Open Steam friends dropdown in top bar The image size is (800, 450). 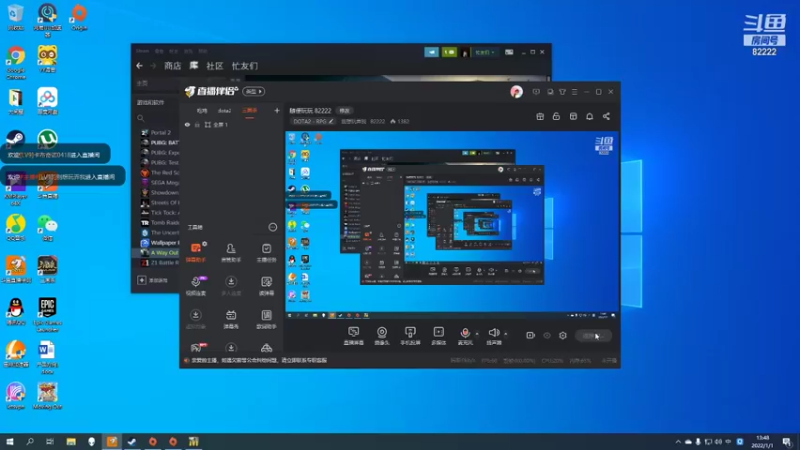tap(485, 52)
